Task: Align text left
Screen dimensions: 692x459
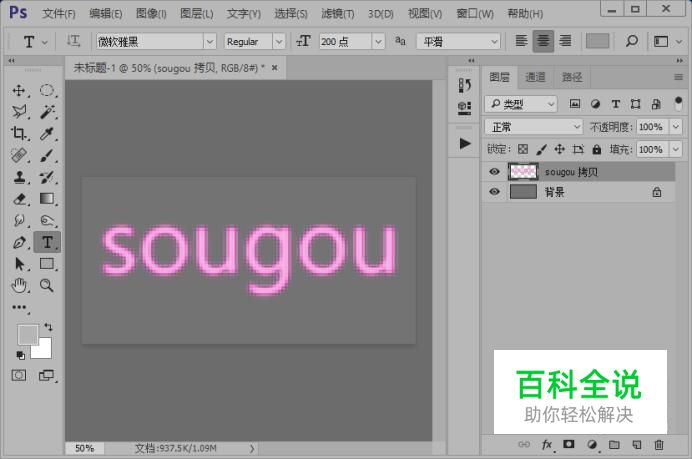Action: [521, 41]
